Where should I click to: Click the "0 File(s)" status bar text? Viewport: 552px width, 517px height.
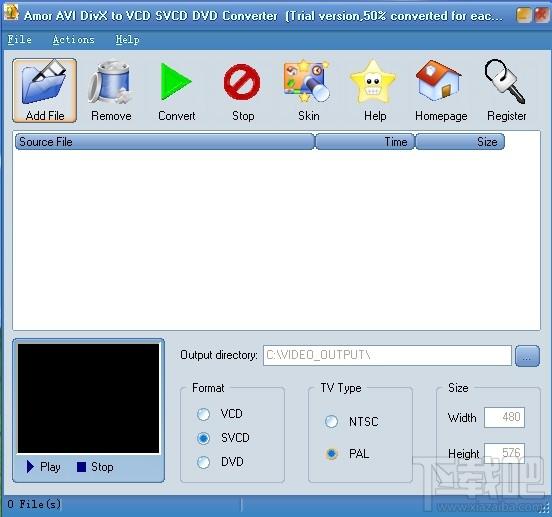click(x=34, y=504)
